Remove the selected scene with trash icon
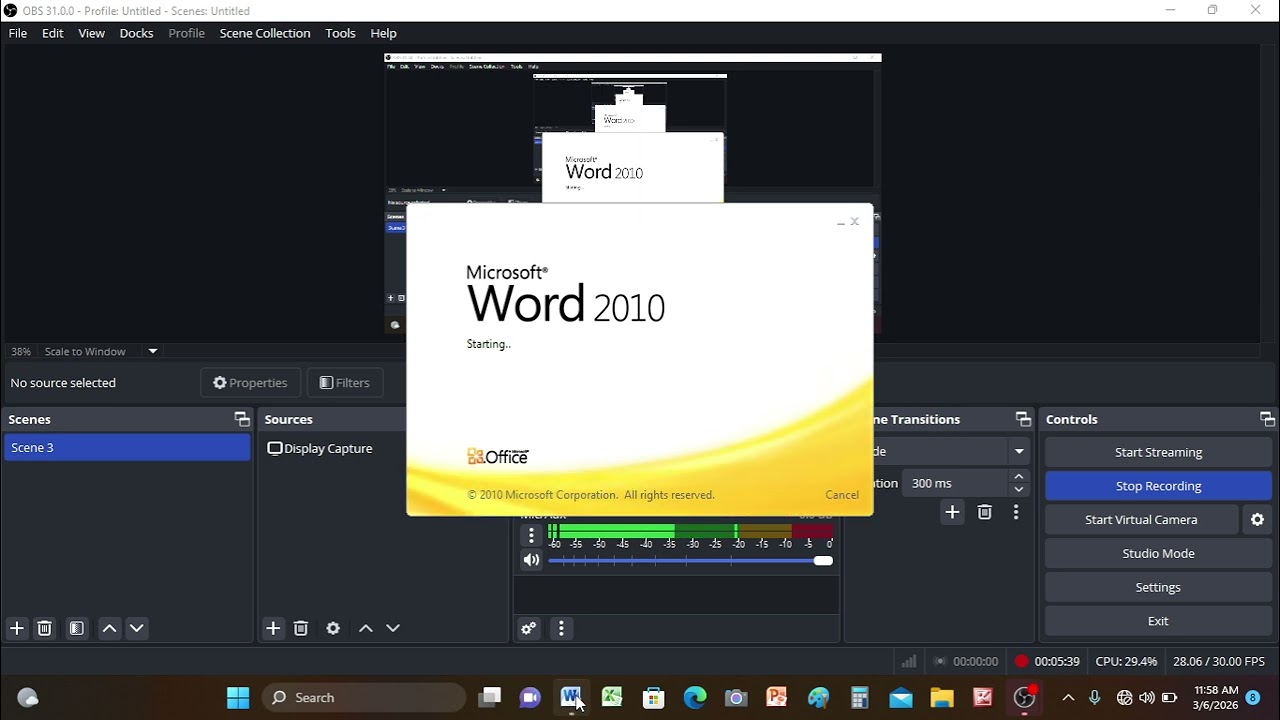Image resolution: width=1280 pixels, height=720 pixels. pyautogui.click(x=44, y=628)
